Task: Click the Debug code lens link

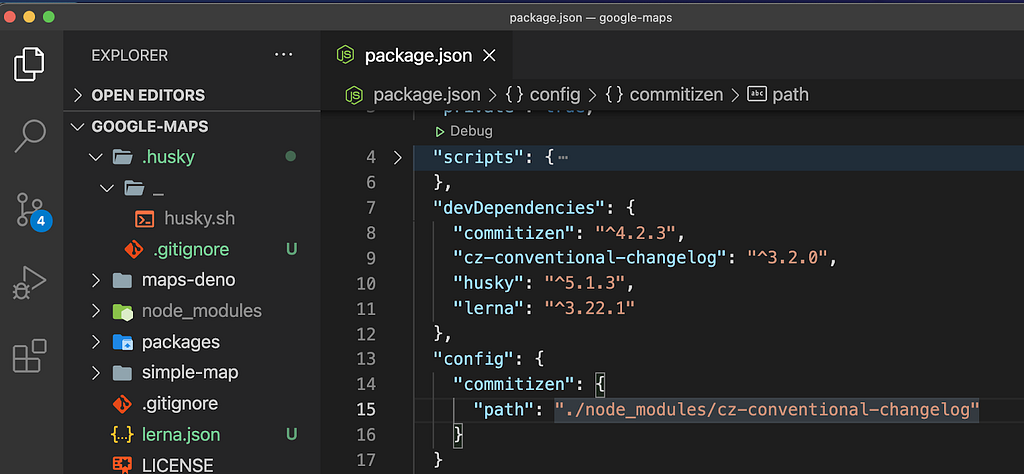Action: (x=471, y=131)
